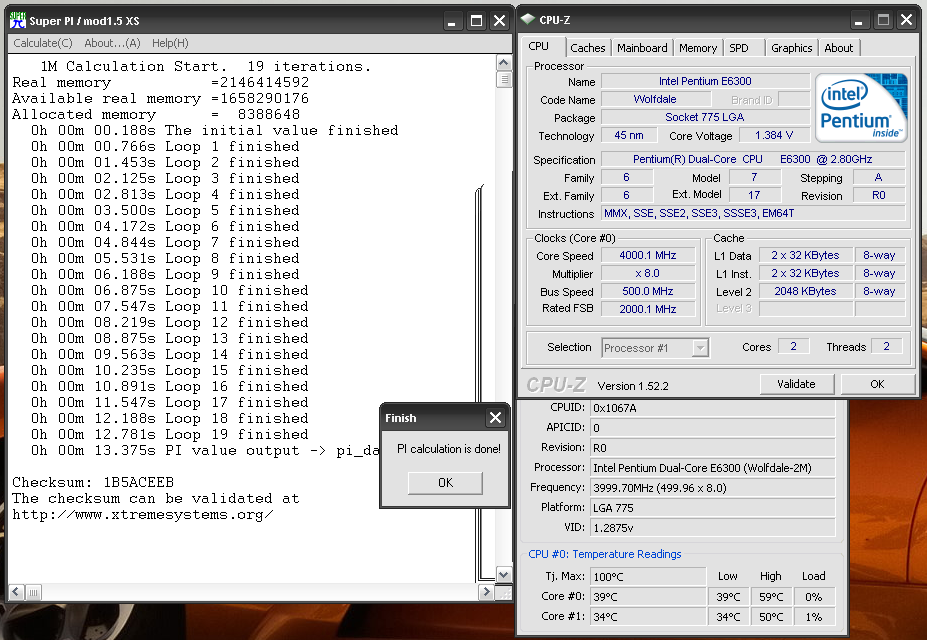Switch to the Caches tab in CPU-Z

588,48
